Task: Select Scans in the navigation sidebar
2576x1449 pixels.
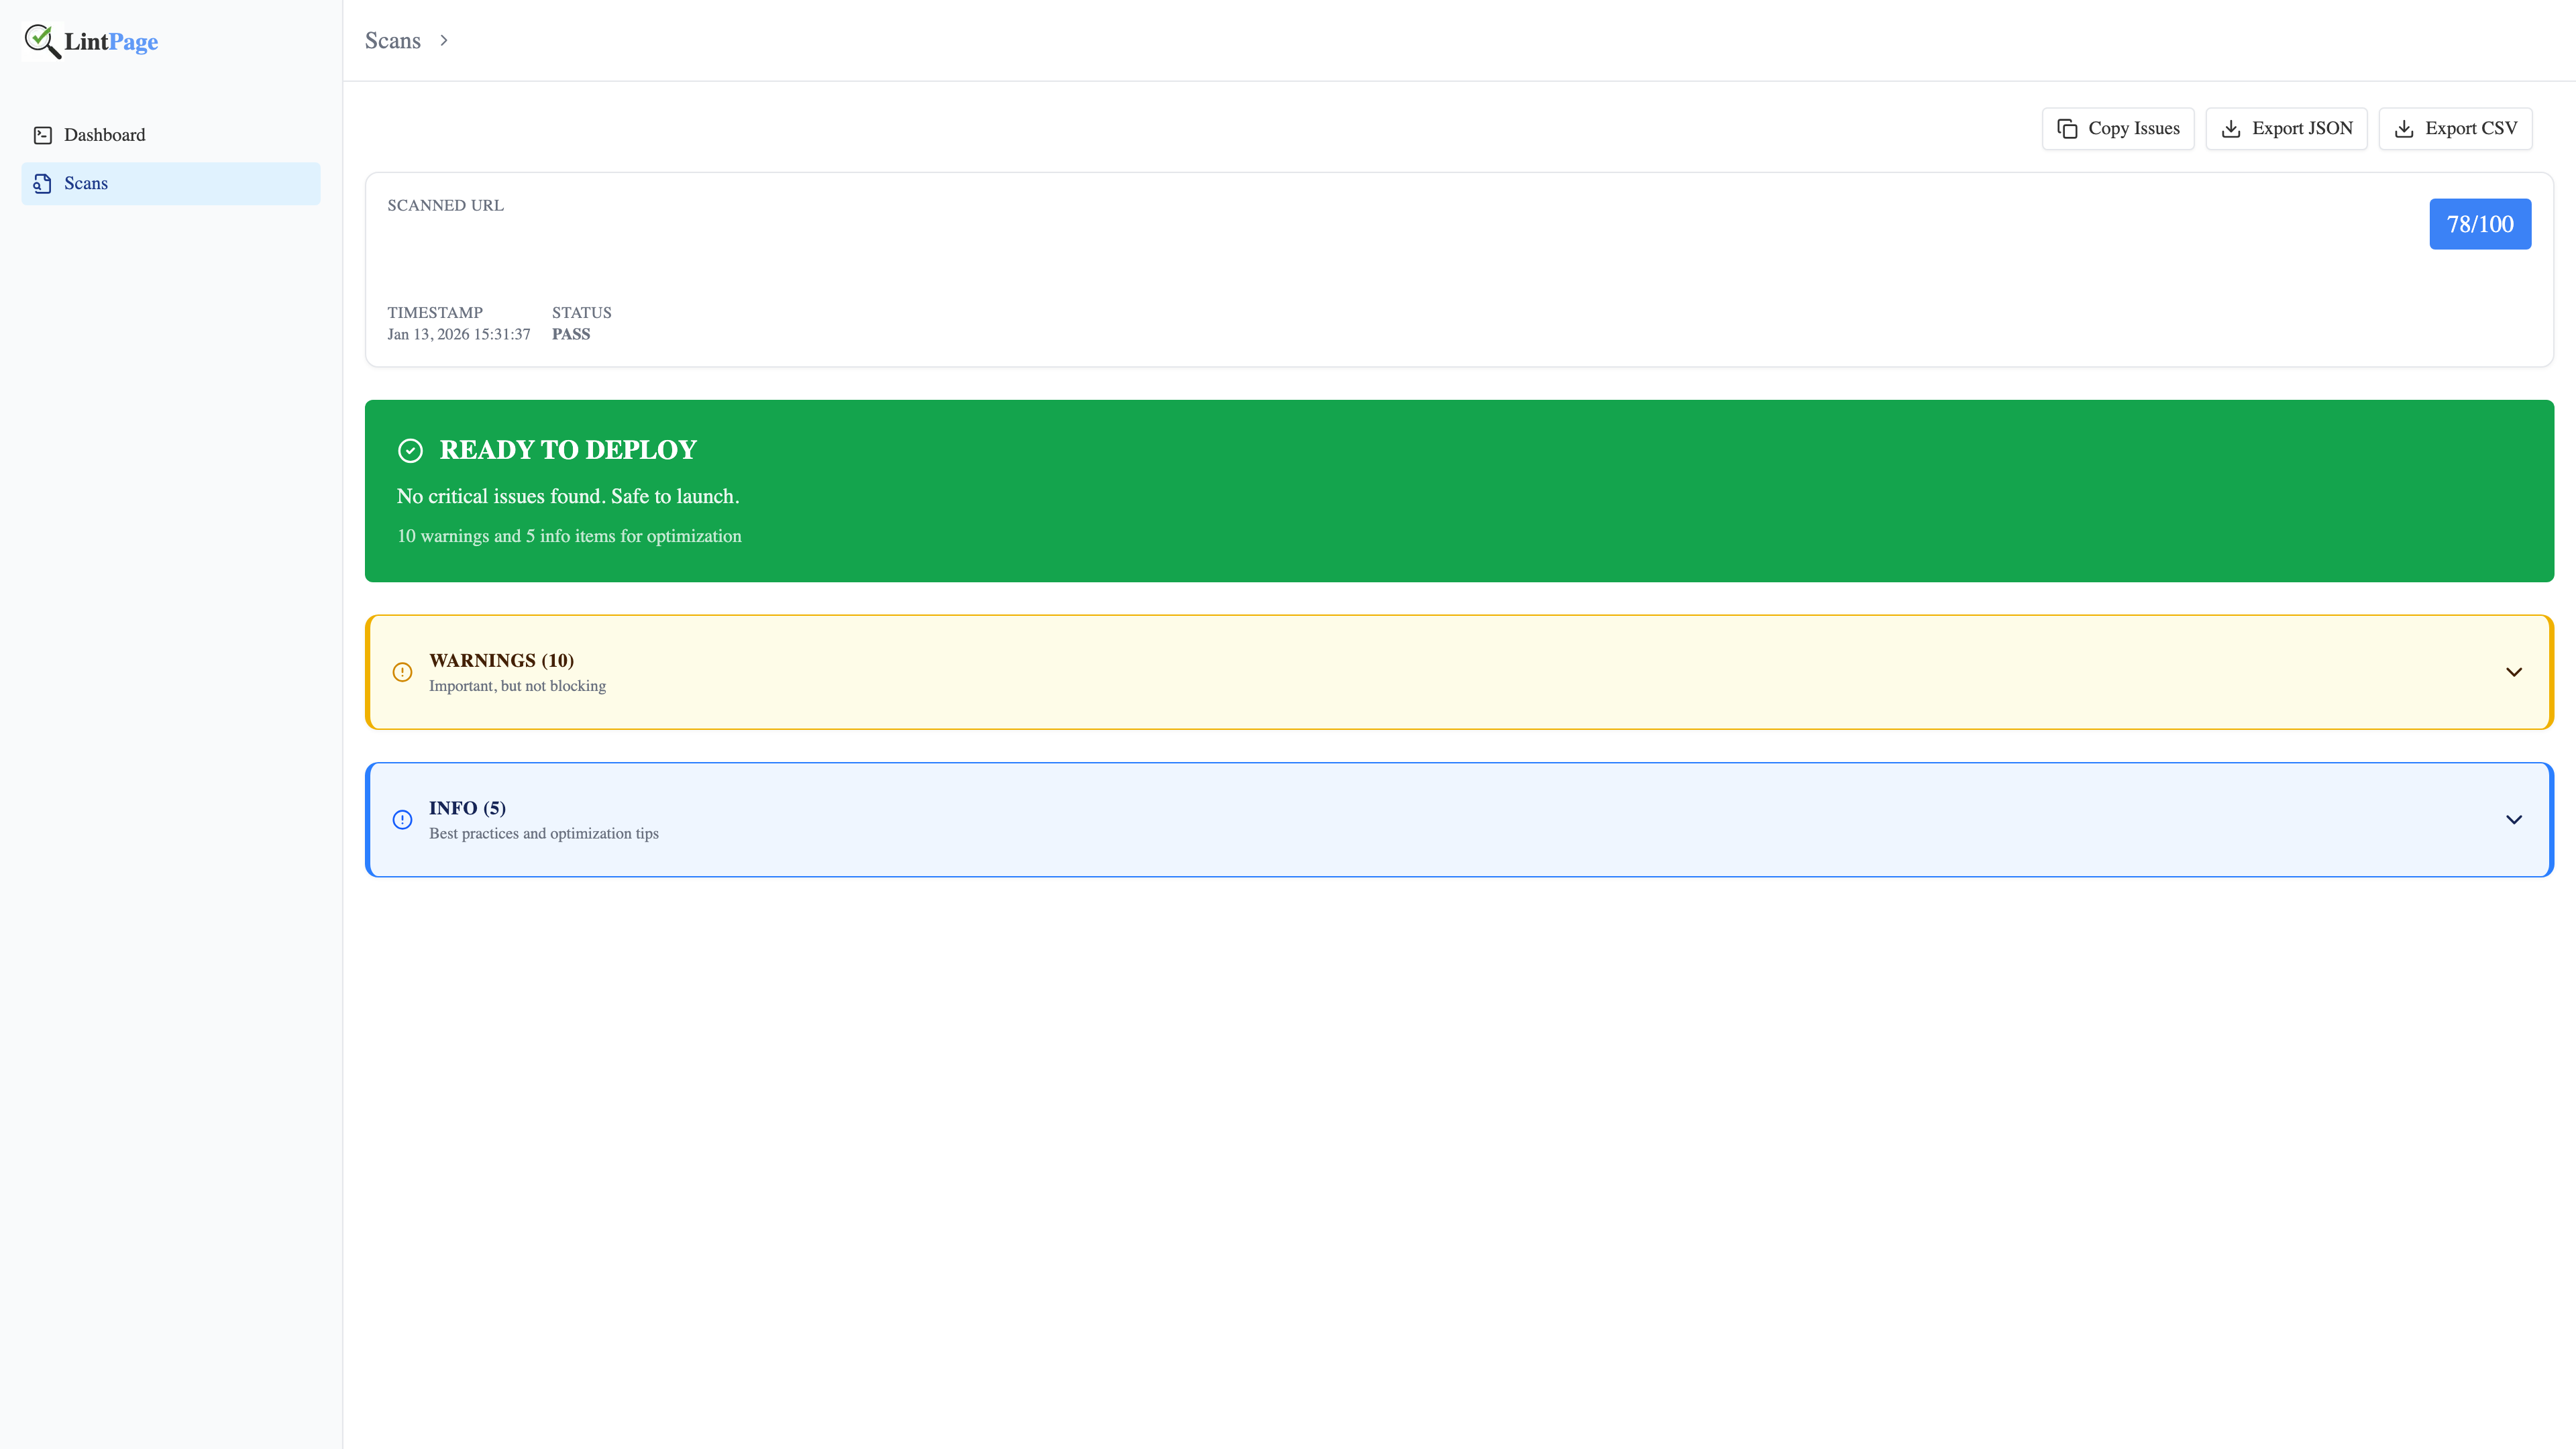Action: pos(86,183)
